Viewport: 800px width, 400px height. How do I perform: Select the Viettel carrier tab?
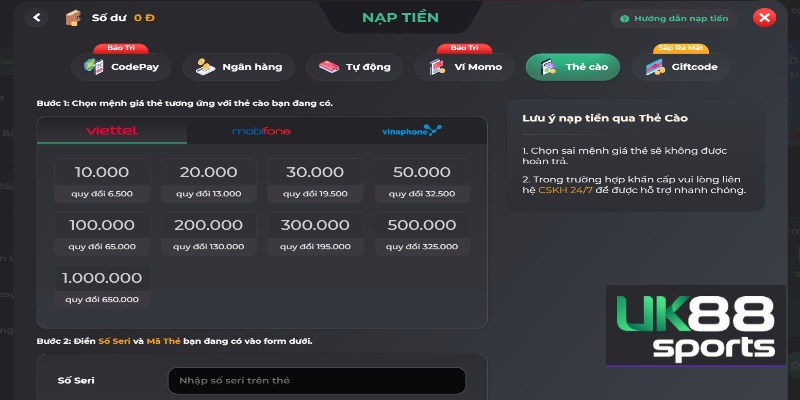[x=112, y=131]
